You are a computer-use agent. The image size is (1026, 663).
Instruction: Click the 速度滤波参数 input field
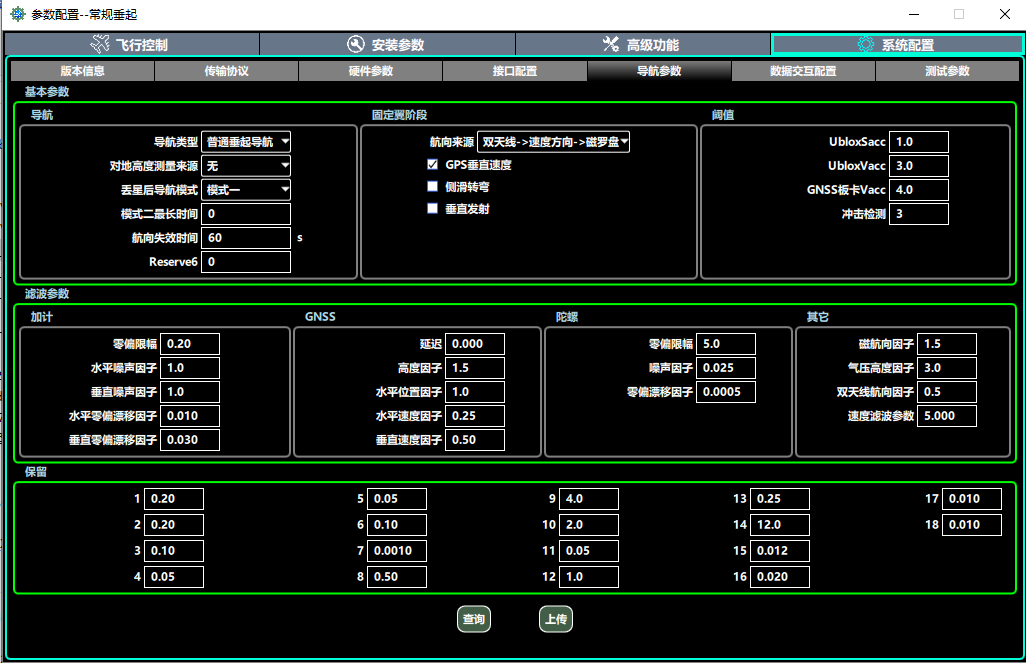947,416
